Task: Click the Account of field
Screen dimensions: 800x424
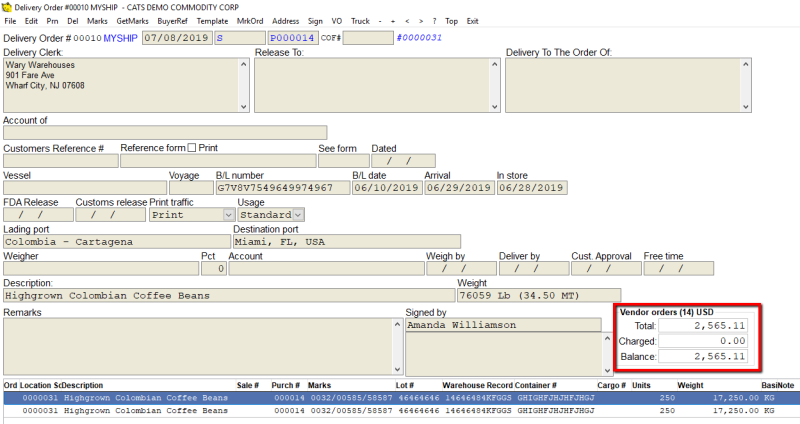Action: (x=165, y=133)
